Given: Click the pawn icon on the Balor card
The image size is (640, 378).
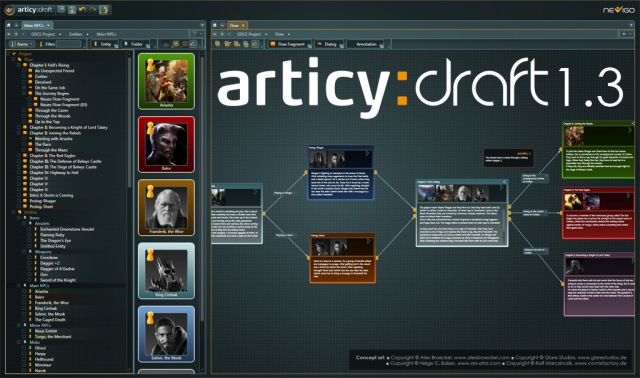Looking at the screenshot, I should click(x=150, y=128).
